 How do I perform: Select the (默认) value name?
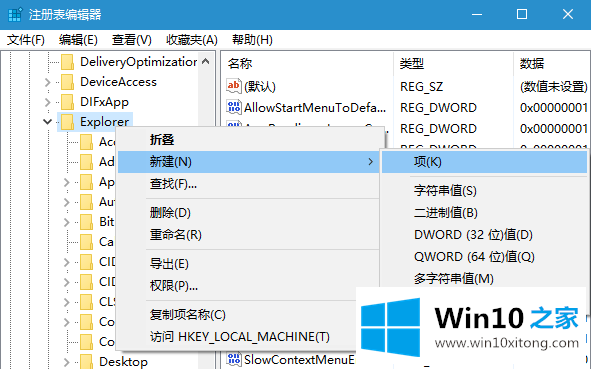[260, 87]
